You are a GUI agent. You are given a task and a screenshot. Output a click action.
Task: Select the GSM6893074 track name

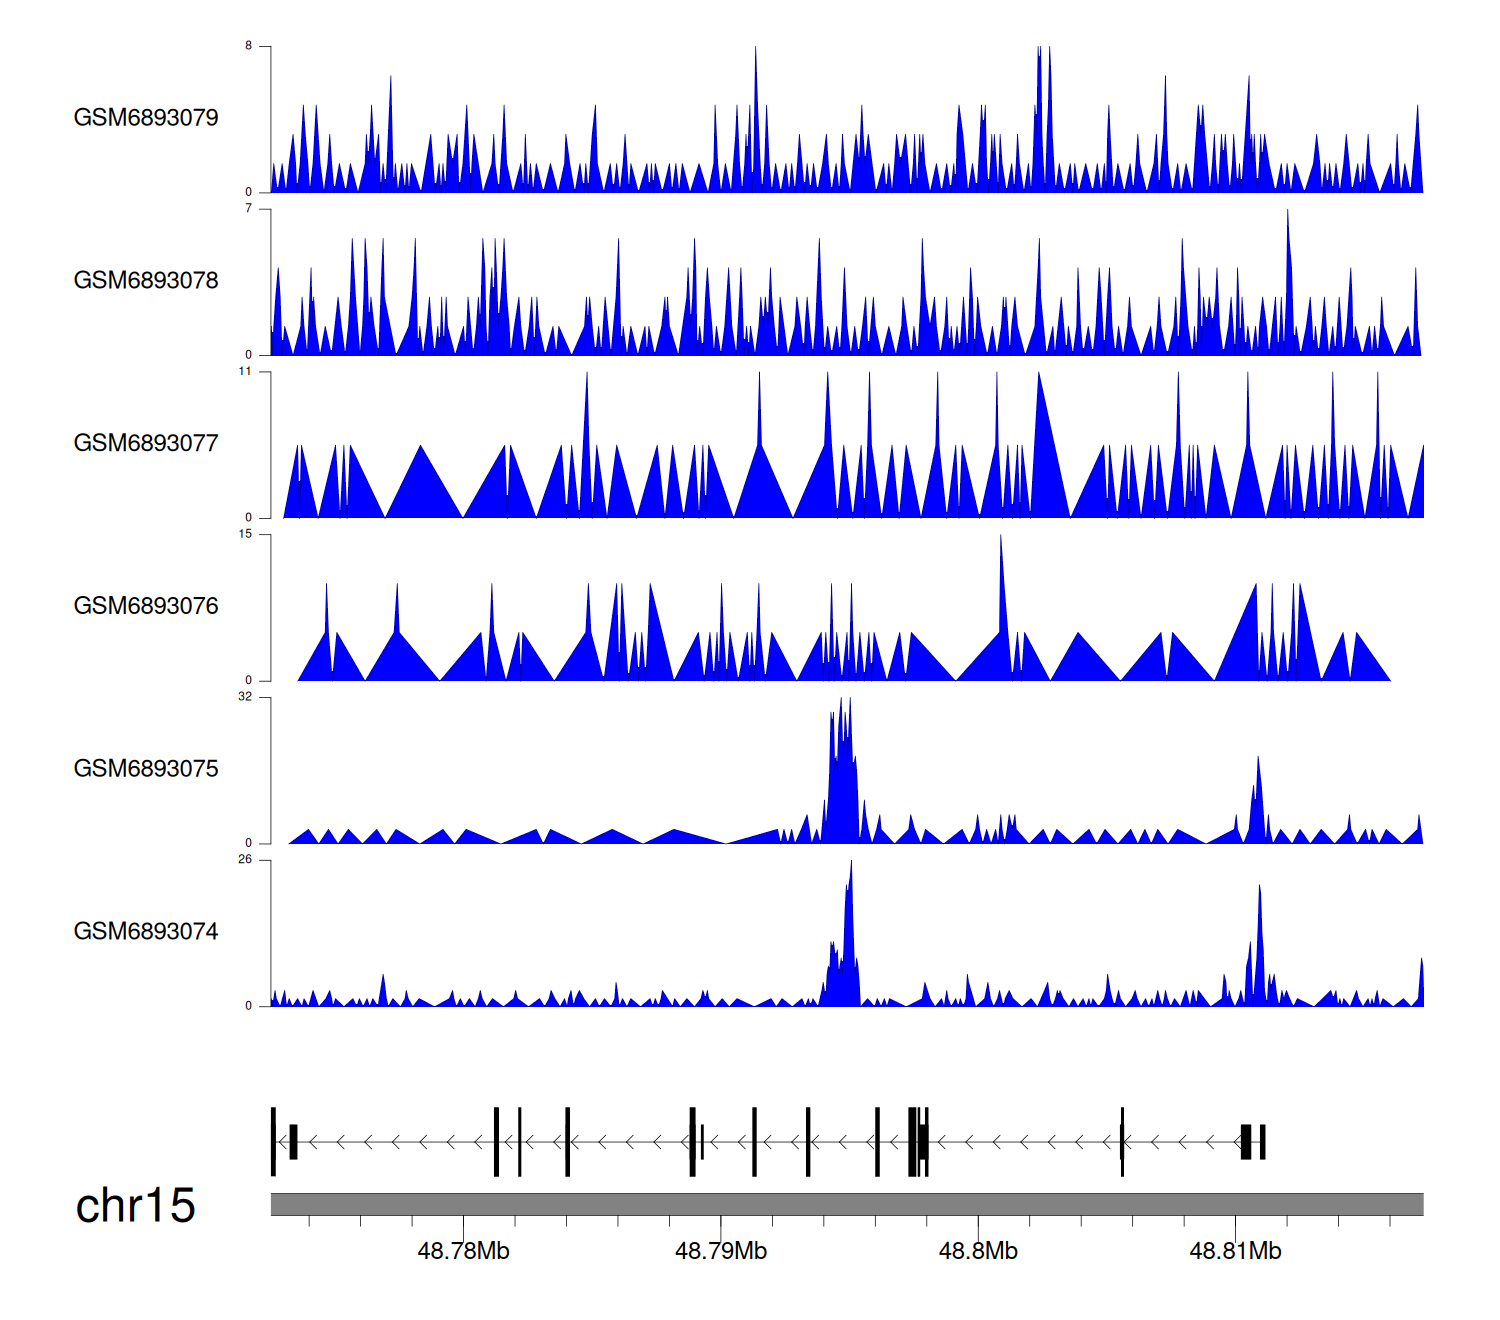click(x=146, y=932)
